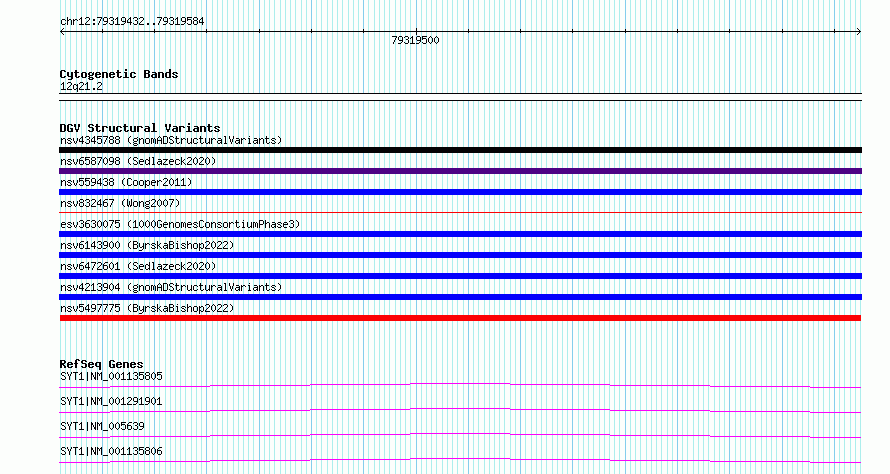Click the SYT1 NM_001135806 magenta gene line
The width and height of the screenshot is (890, 474).
460,460
